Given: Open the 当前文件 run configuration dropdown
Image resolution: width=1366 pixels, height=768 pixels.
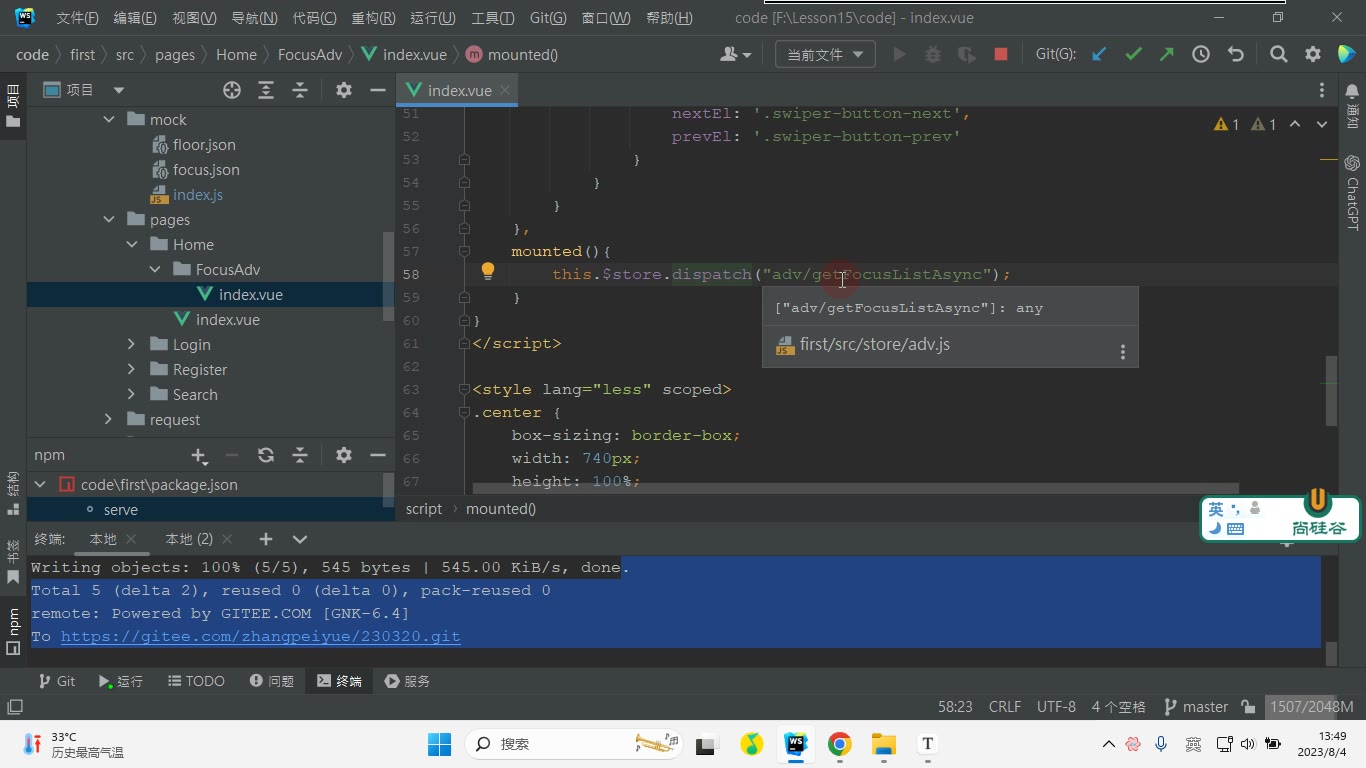Looking at the screenshot, I should [825, 55].
